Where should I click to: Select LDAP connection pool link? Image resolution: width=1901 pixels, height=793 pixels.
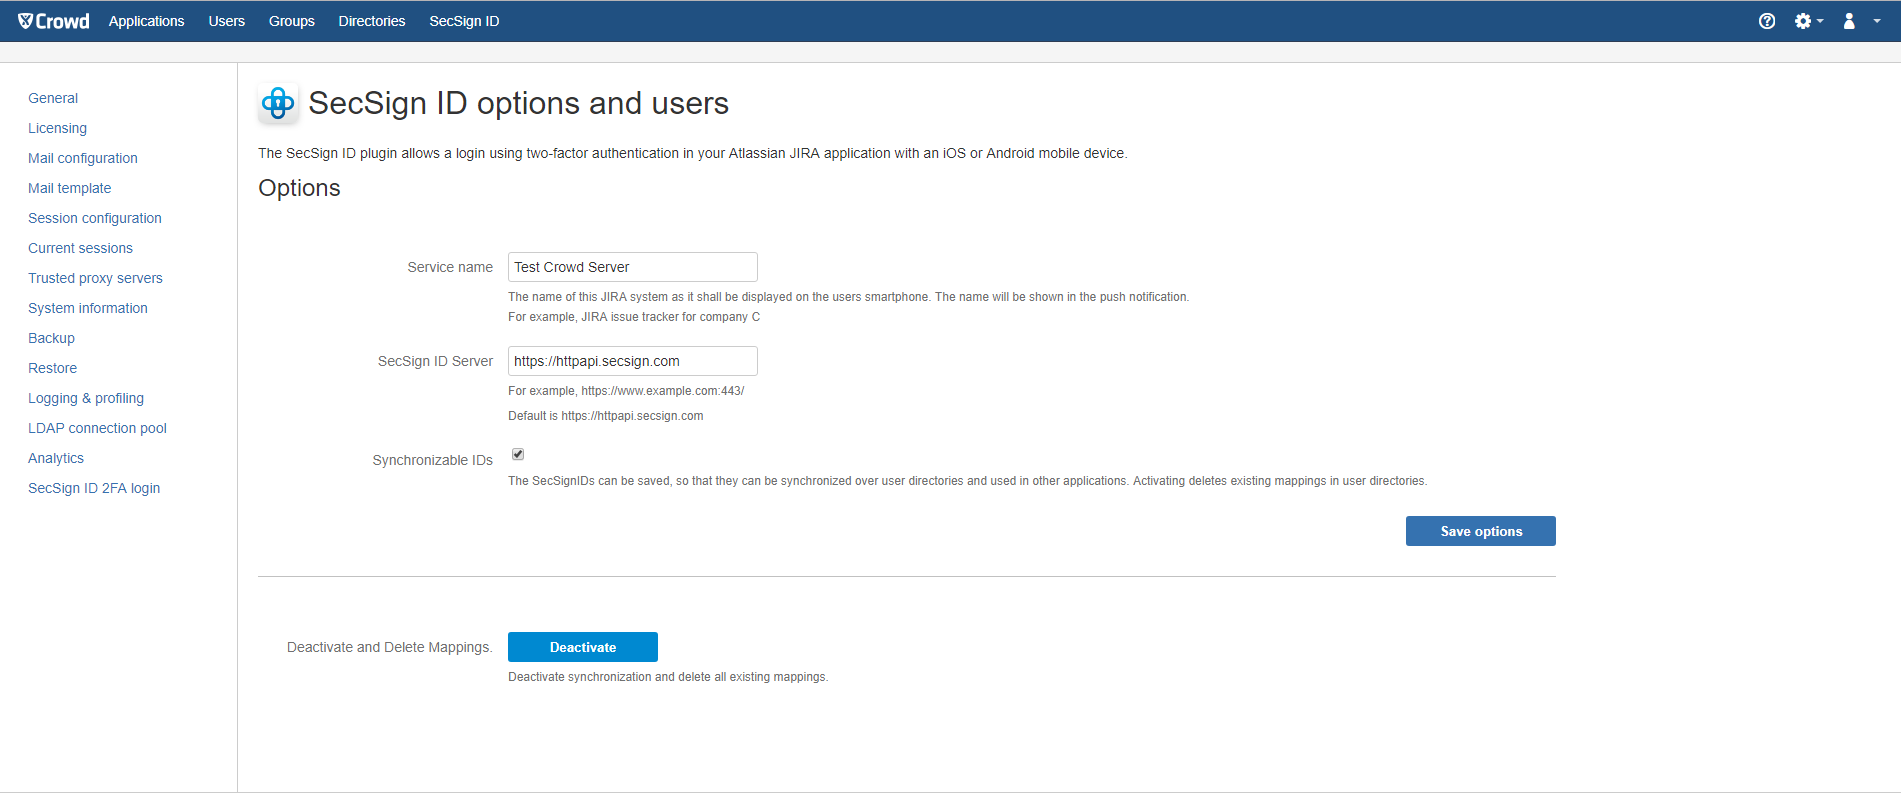coord(97,428)
